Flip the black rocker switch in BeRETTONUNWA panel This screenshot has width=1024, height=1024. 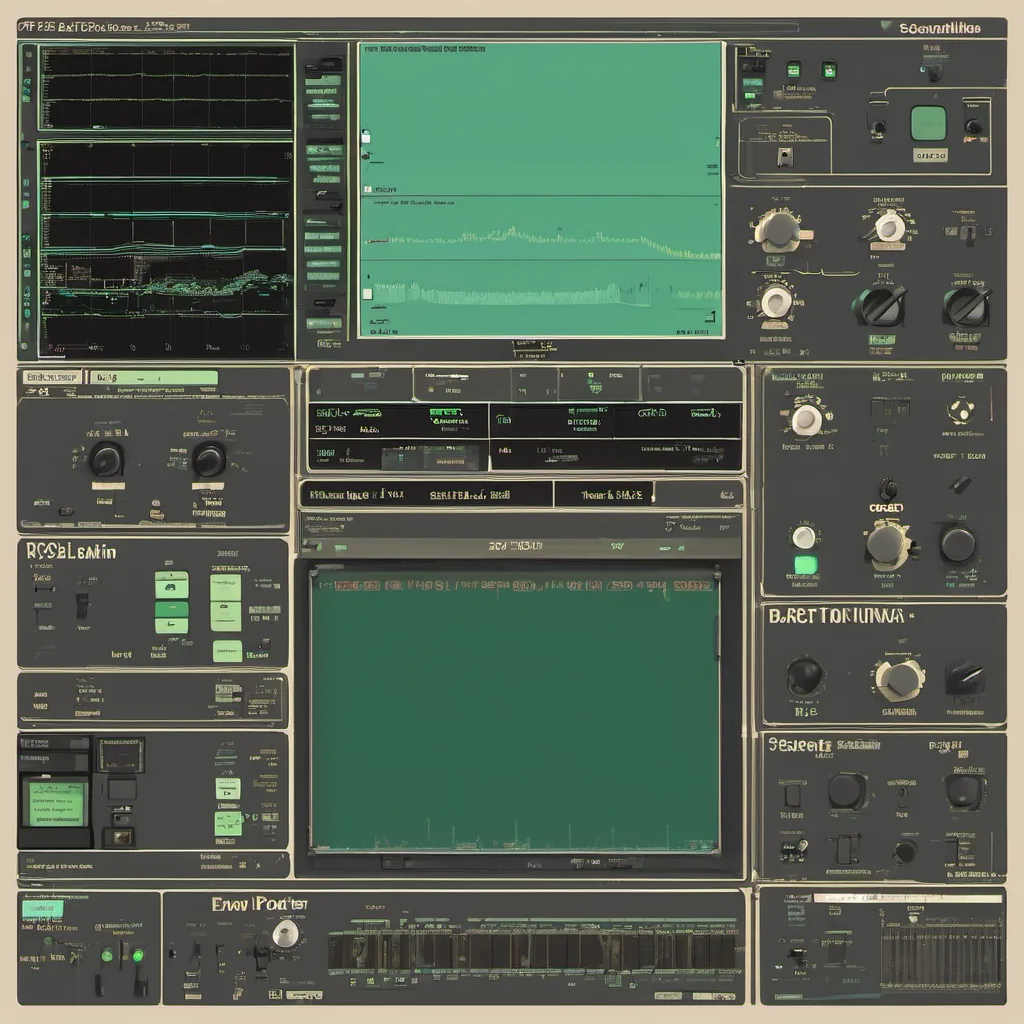point(965,678)
